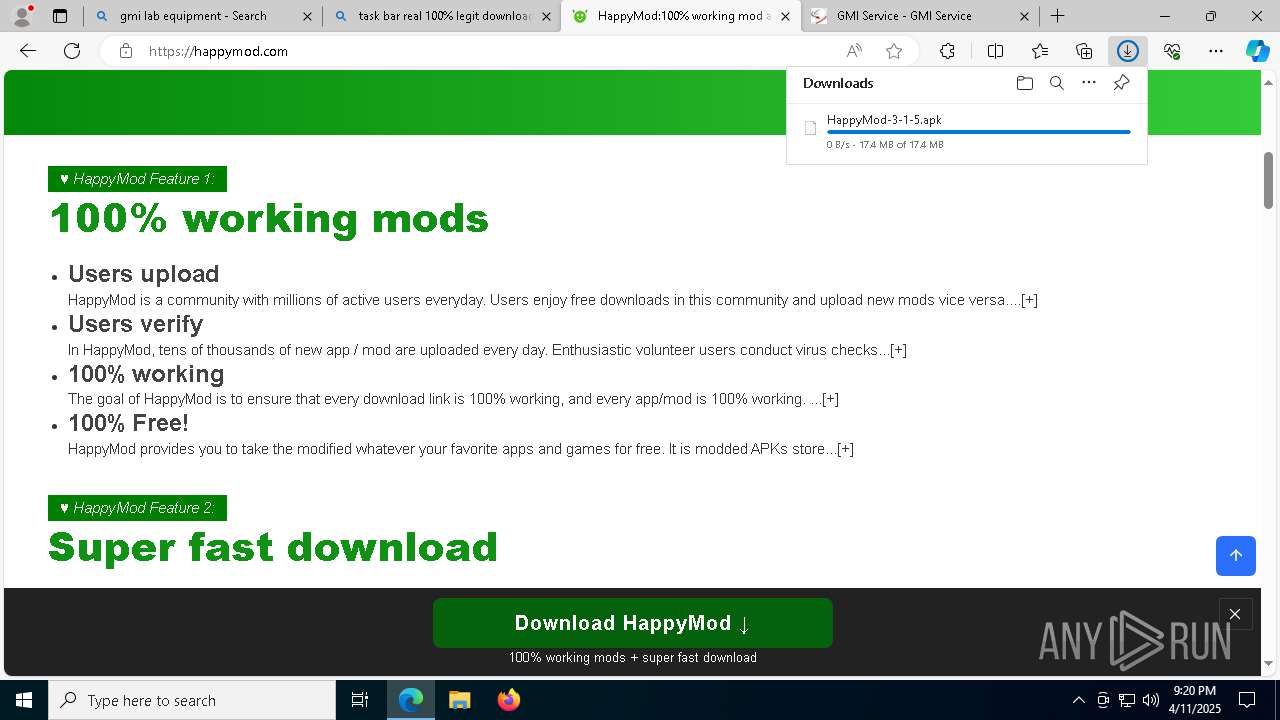The image size is (1280, 720).
Task: Toggle the Downloads toolbar button
Action: [1128, 51]
